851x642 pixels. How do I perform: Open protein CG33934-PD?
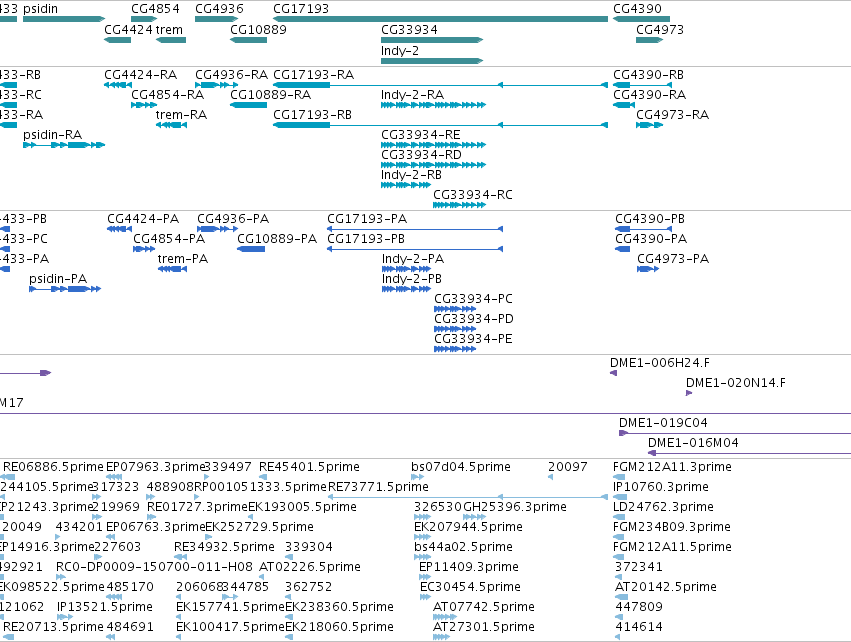pos(474,320)
